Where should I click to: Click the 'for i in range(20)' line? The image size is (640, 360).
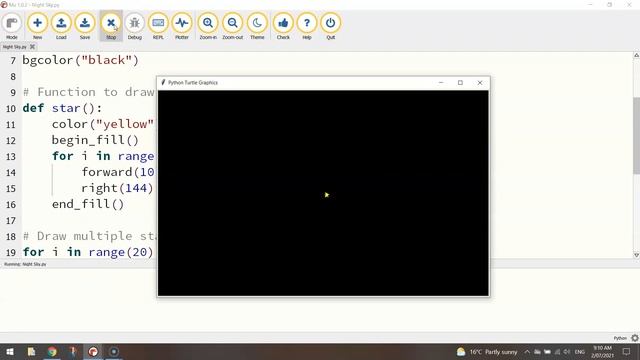click(88, 252)
